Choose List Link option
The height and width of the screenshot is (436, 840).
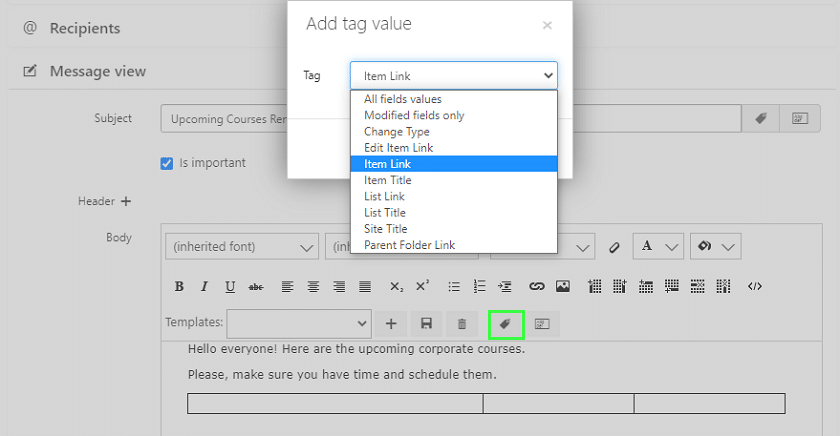pyautogui.click(x=454, y=197)
